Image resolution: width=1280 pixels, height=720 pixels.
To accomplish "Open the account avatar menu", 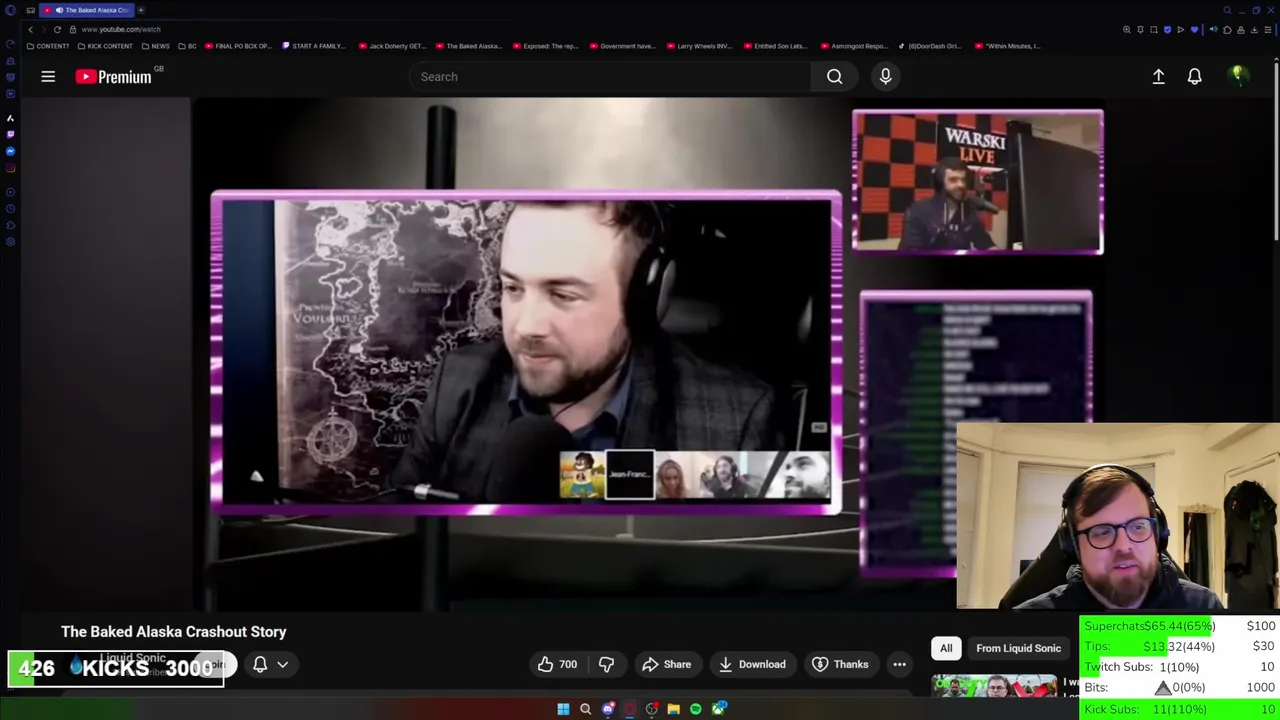I will click(1238, 77).
